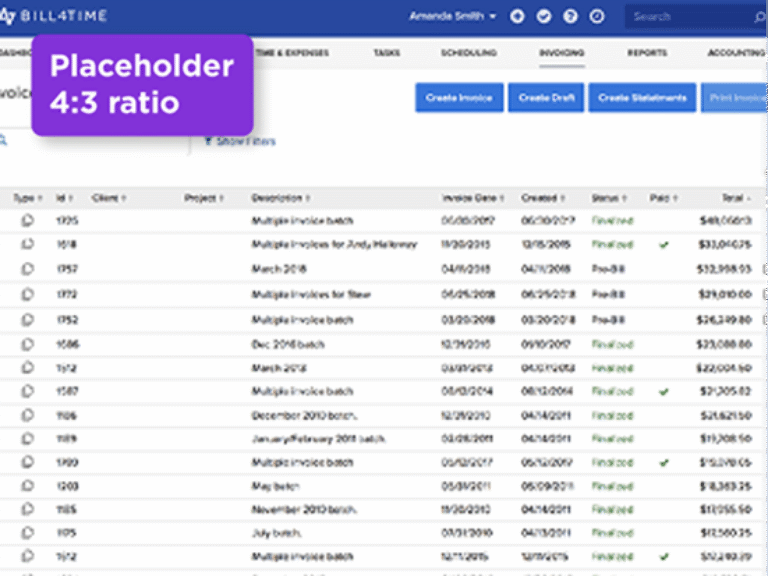Click the Create Statements button
768x576 pixels.
(x=642, y=97)
